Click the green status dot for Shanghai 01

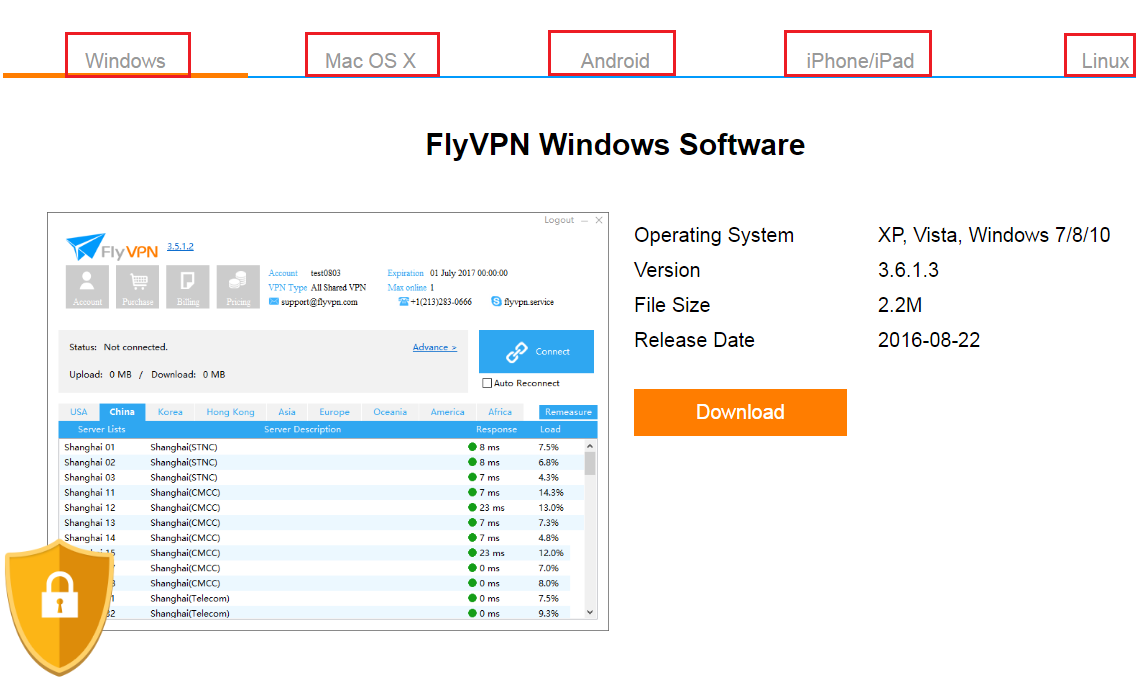(472, 447)
